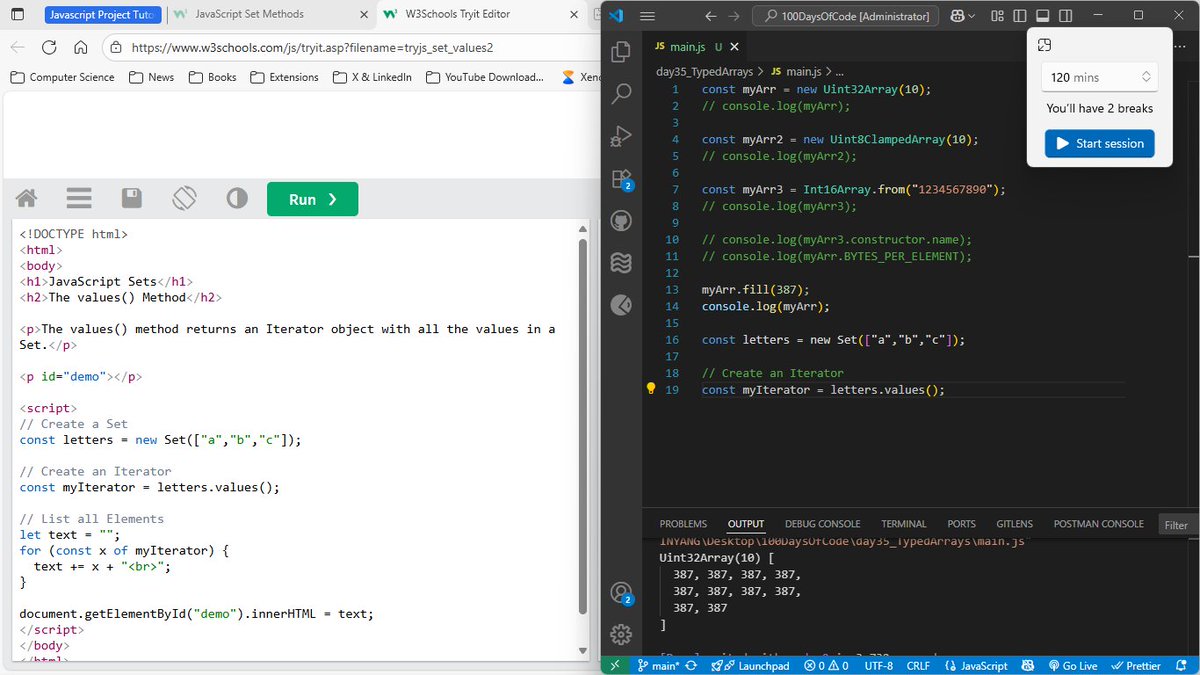Image resolution: width=1200 pixels, height=675 pixels.
Task: Open the VS Code application hamburger menu
Action: tap(647, 16)
